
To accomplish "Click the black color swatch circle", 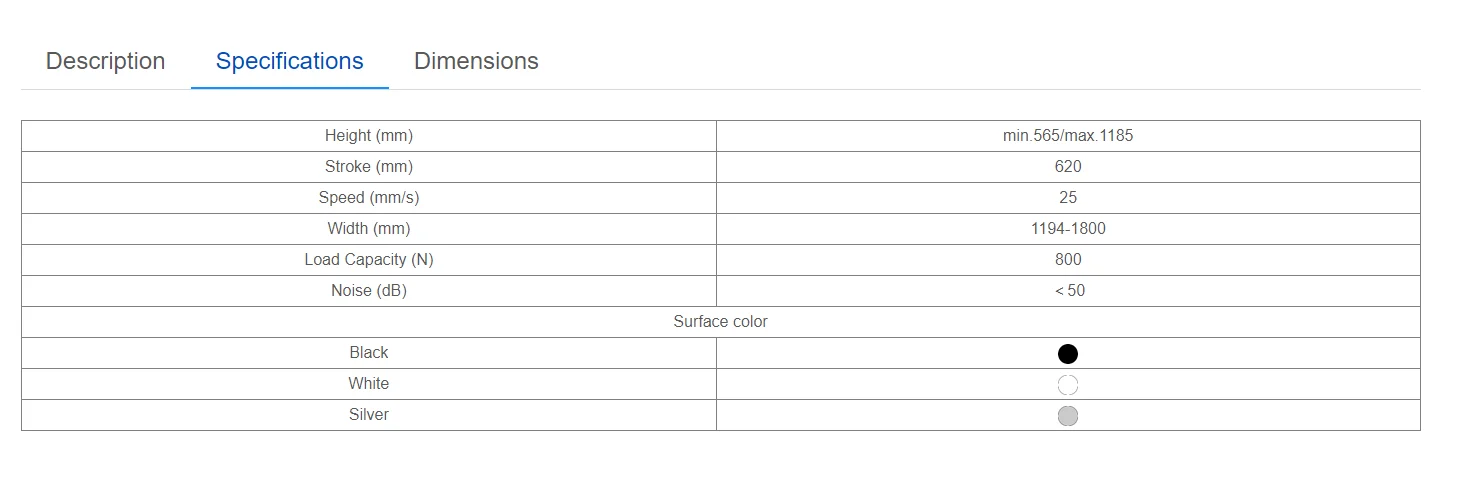I will [1068, 354].
